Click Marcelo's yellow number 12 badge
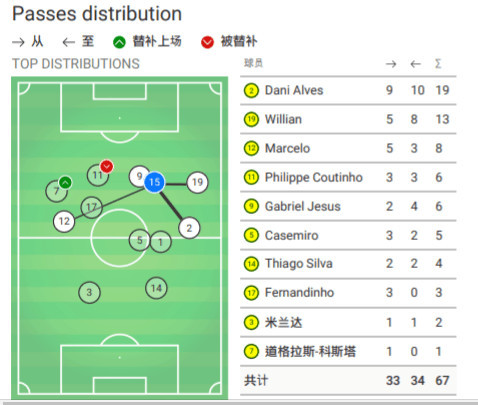The width and height of the screenshot is (478, 405). tap(251, 148)
